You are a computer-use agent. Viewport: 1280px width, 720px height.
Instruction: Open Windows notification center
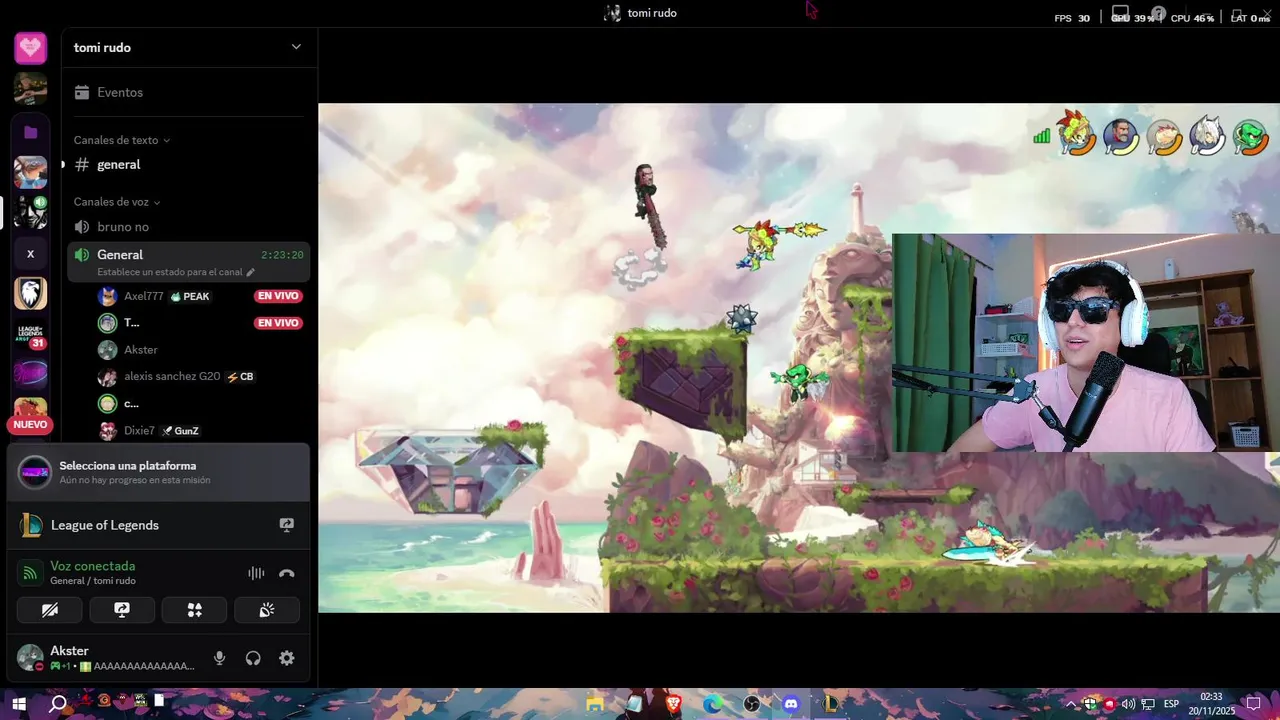point(1253,704)
